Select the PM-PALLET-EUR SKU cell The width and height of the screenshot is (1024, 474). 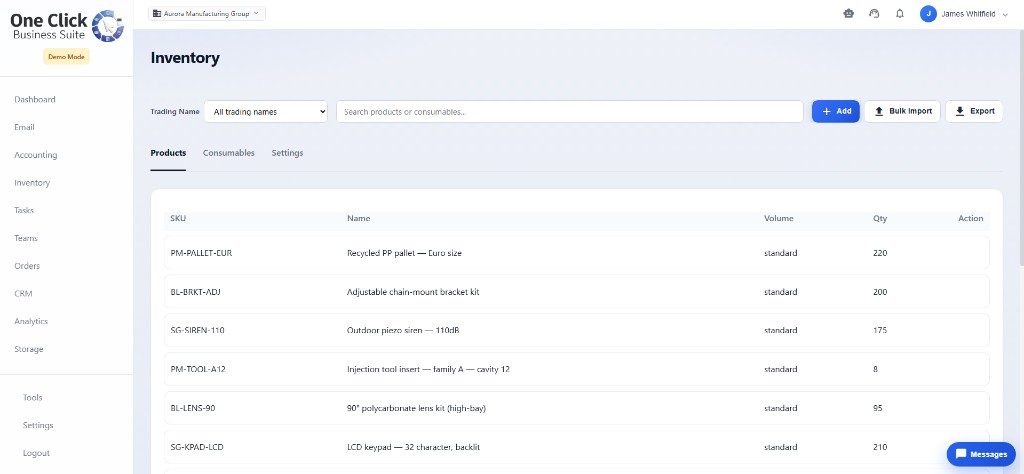[x=201, y=253]
